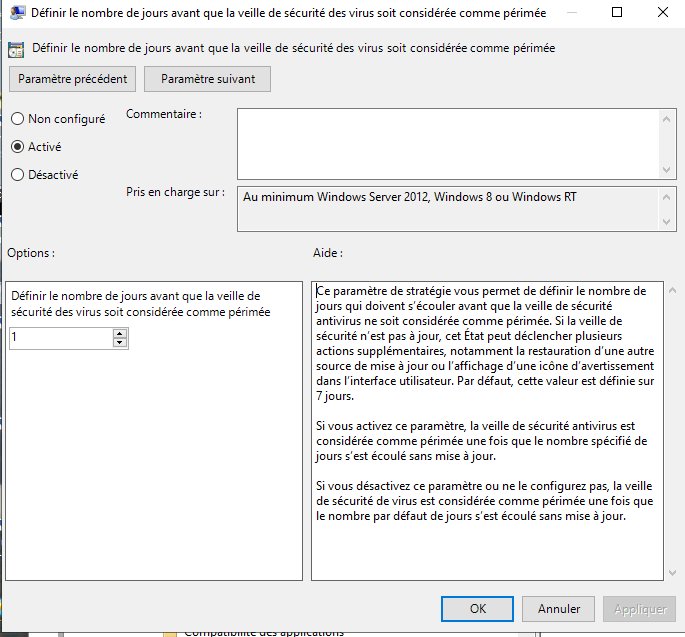685x637 pixels.
Task: Confirm with the OK button
Action: pyautogui.click(x=478, y=608)
